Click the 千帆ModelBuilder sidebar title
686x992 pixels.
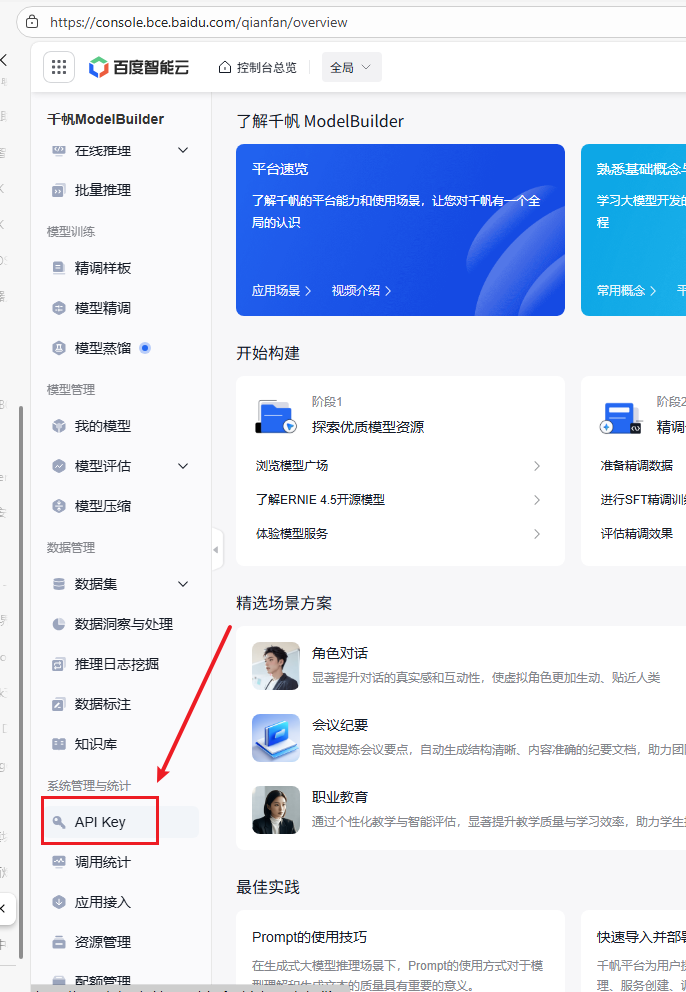106,119
